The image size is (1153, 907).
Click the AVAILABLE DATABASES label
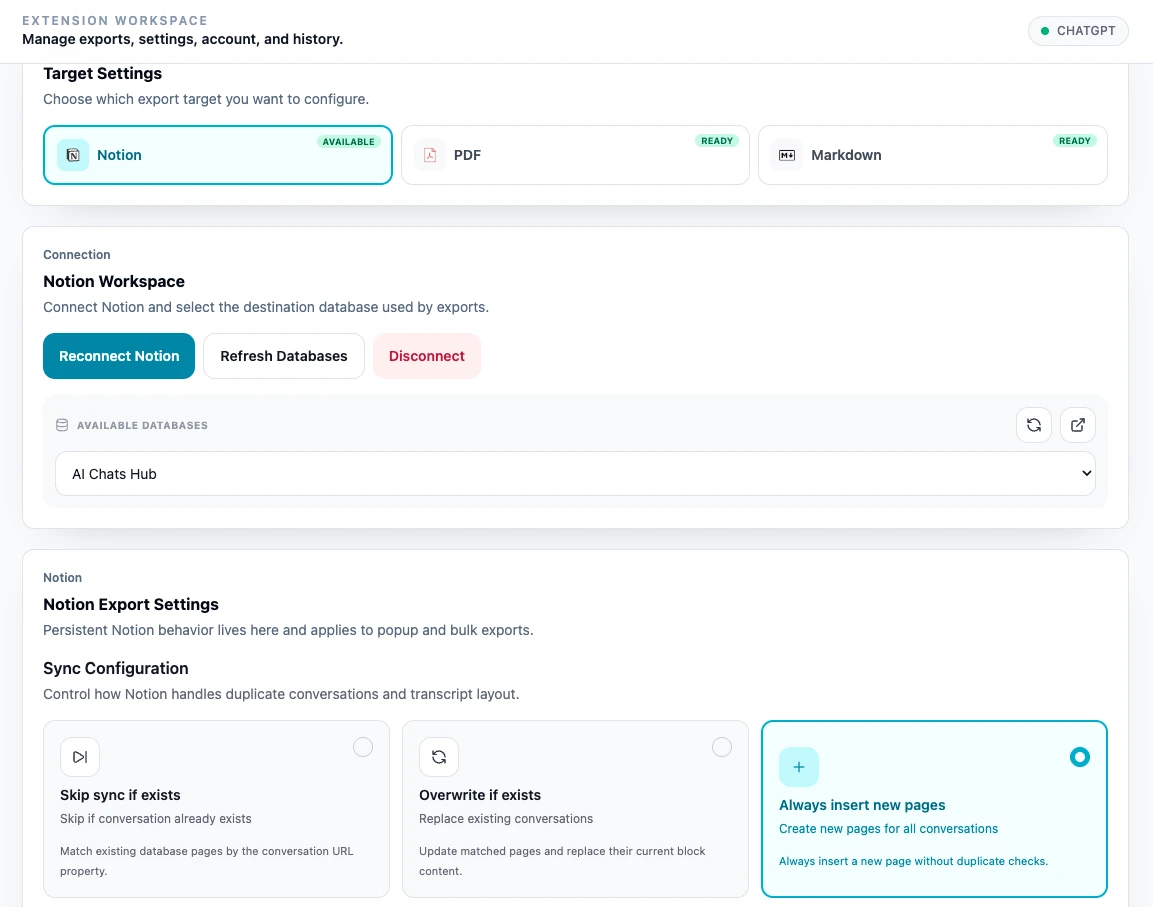pos(143,425)
